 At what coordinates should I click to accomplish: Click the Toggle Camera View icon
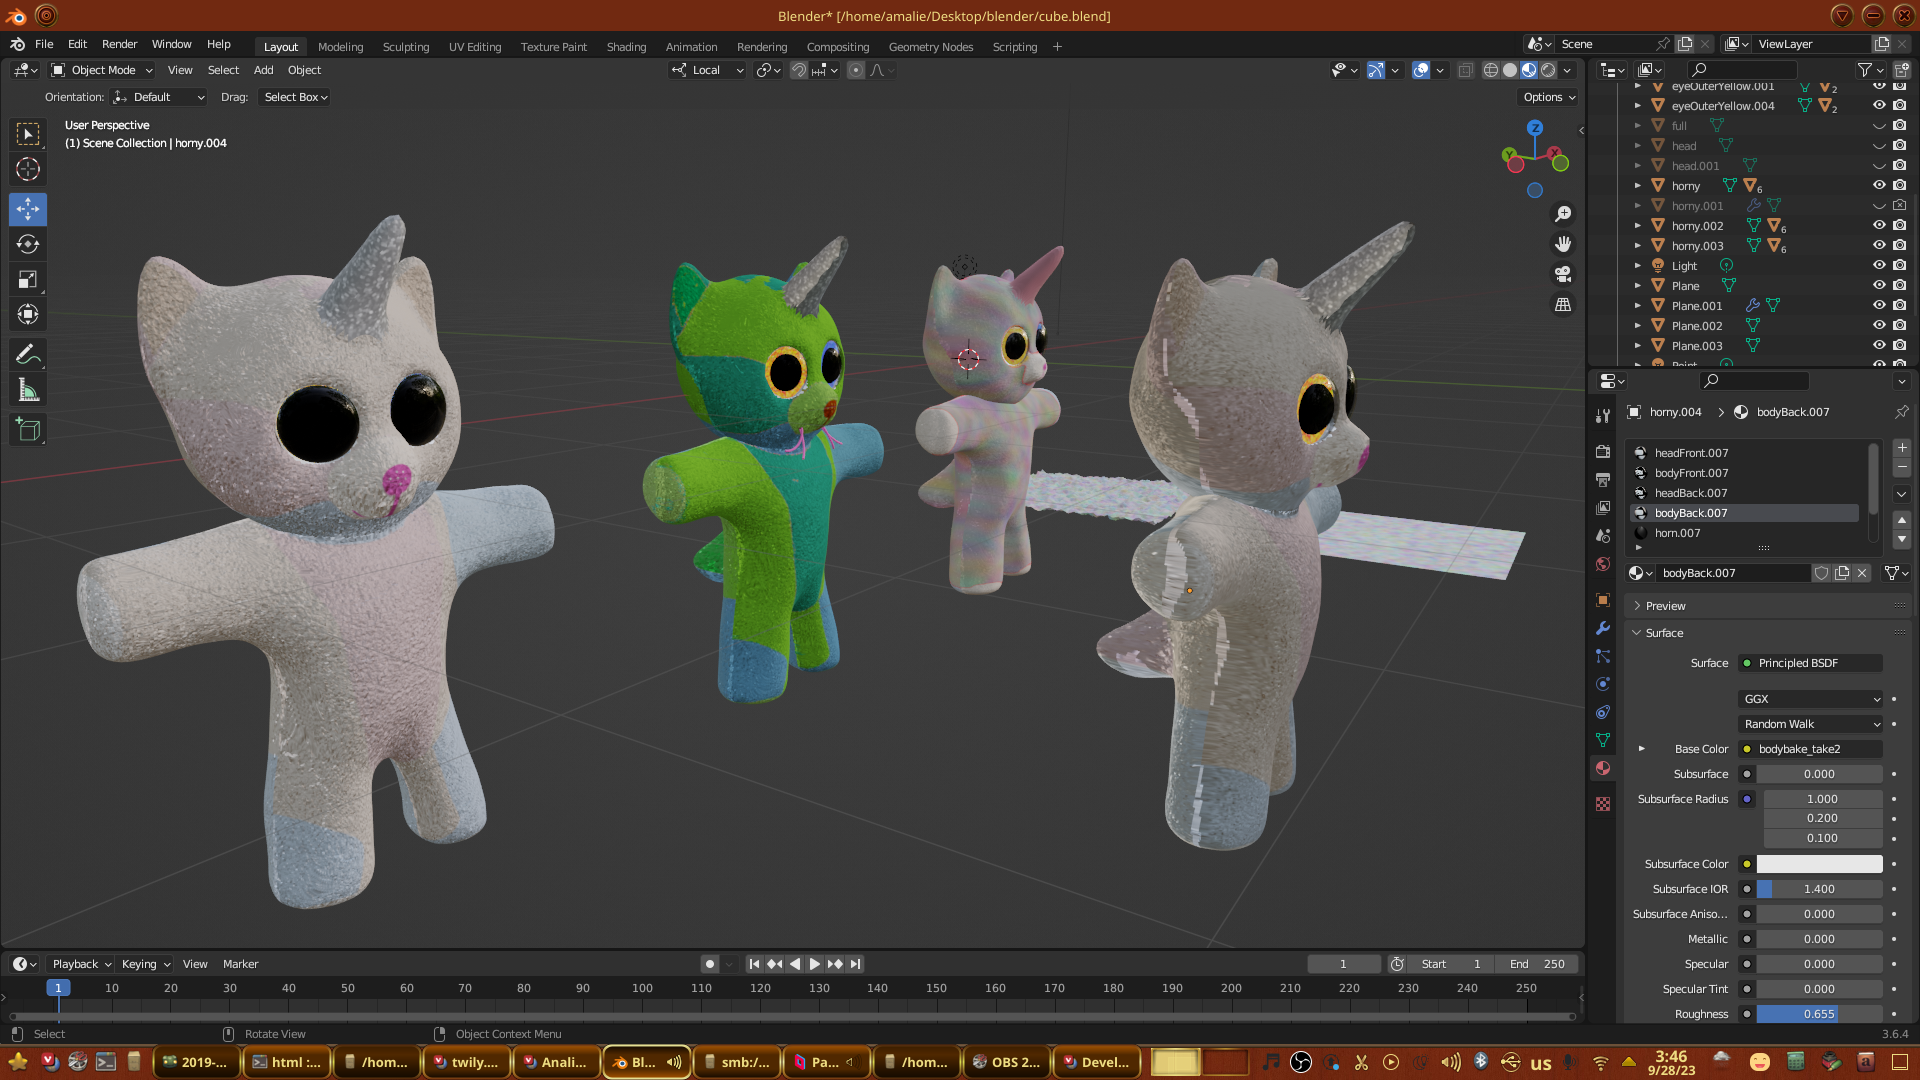1563,274
